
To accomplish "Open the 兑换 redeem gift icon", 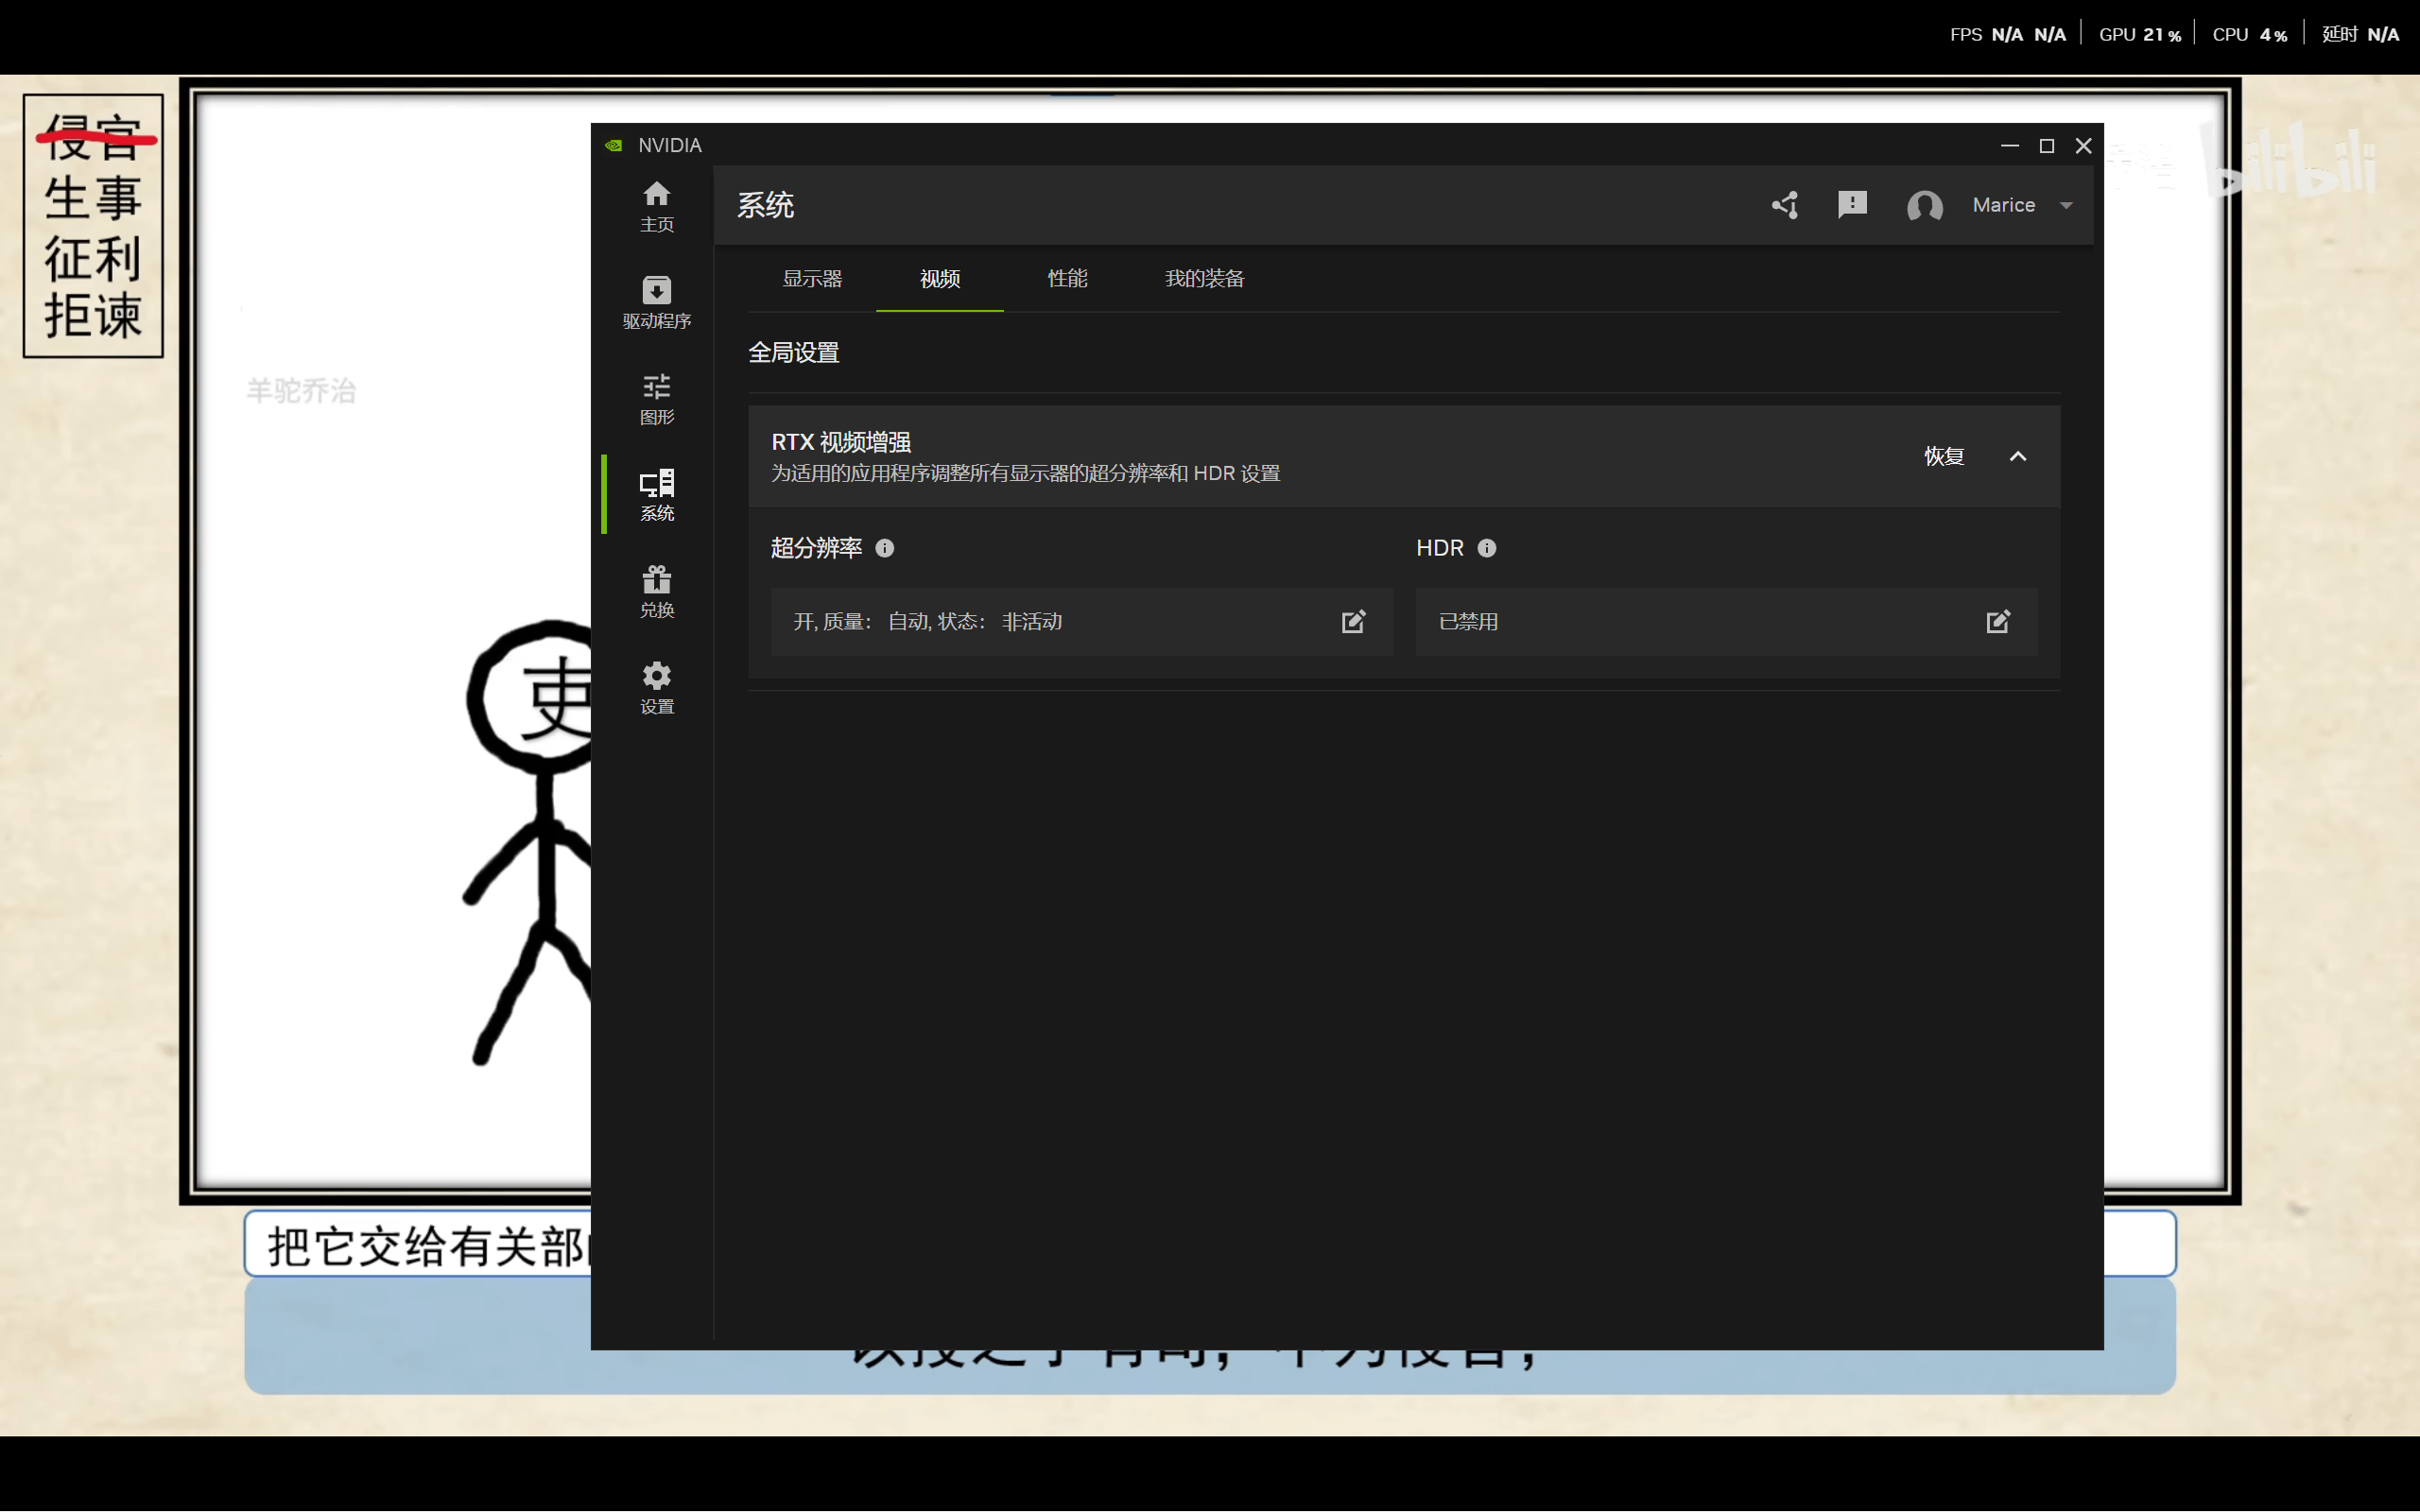I will click(656, 591).
